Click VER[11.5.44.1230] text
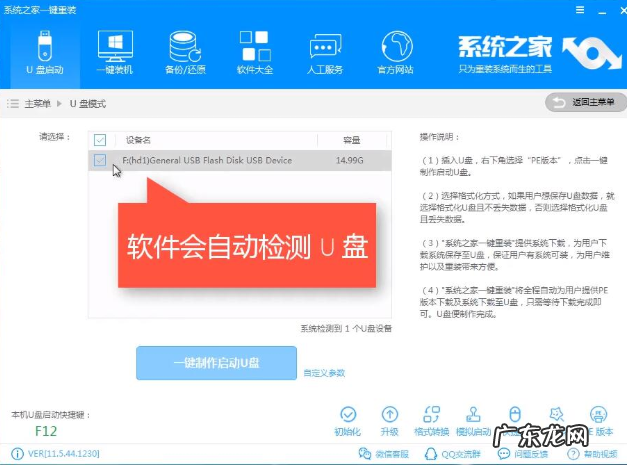 [x=64, y=454]
